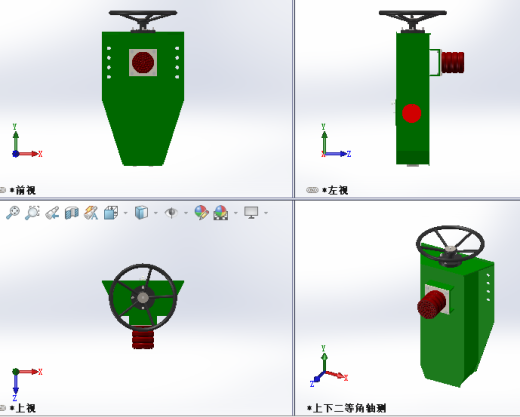Open the View Settings dropdown arrow
This screenshot has width=520, height=417.
pos(266,213)
